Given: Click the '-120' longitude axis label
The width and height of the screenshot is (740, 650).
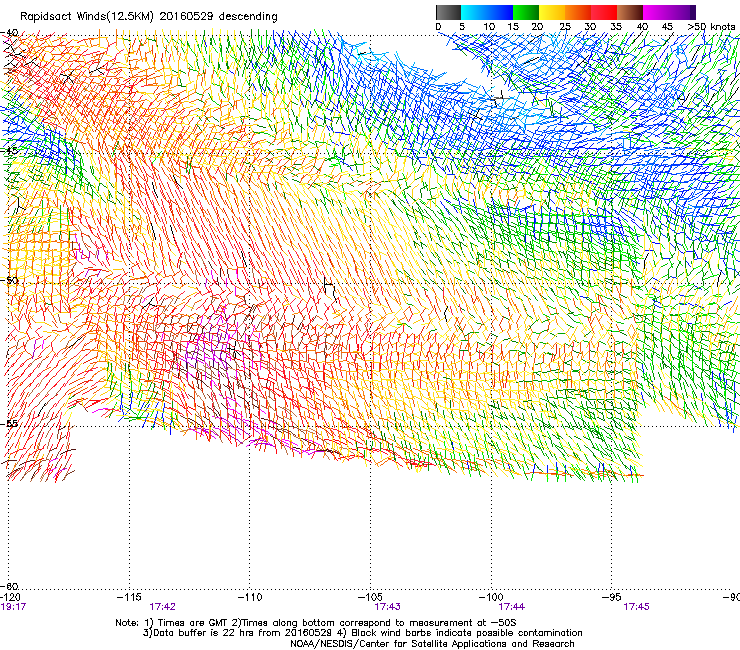Looking at the screenshot, I should tap(10, 598).
